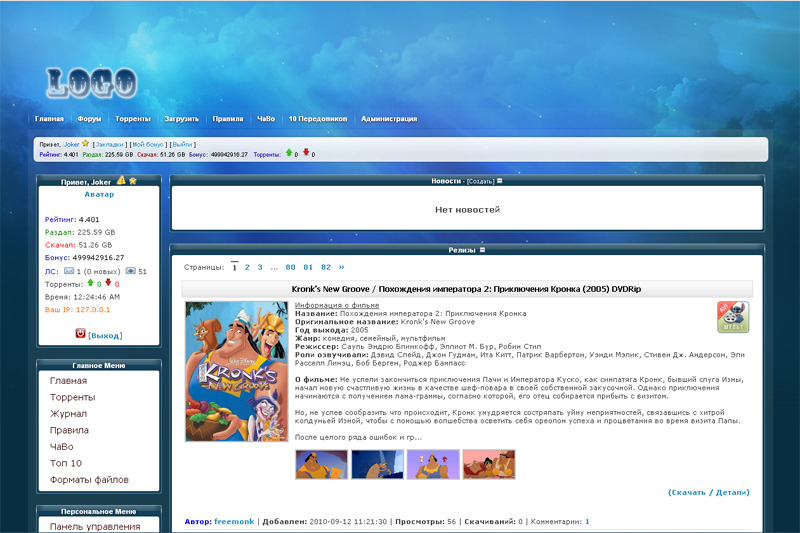Open Главная in the top navigation
Image resolution: width=800 pixels, height=533 pixels.
pos(49,119)
